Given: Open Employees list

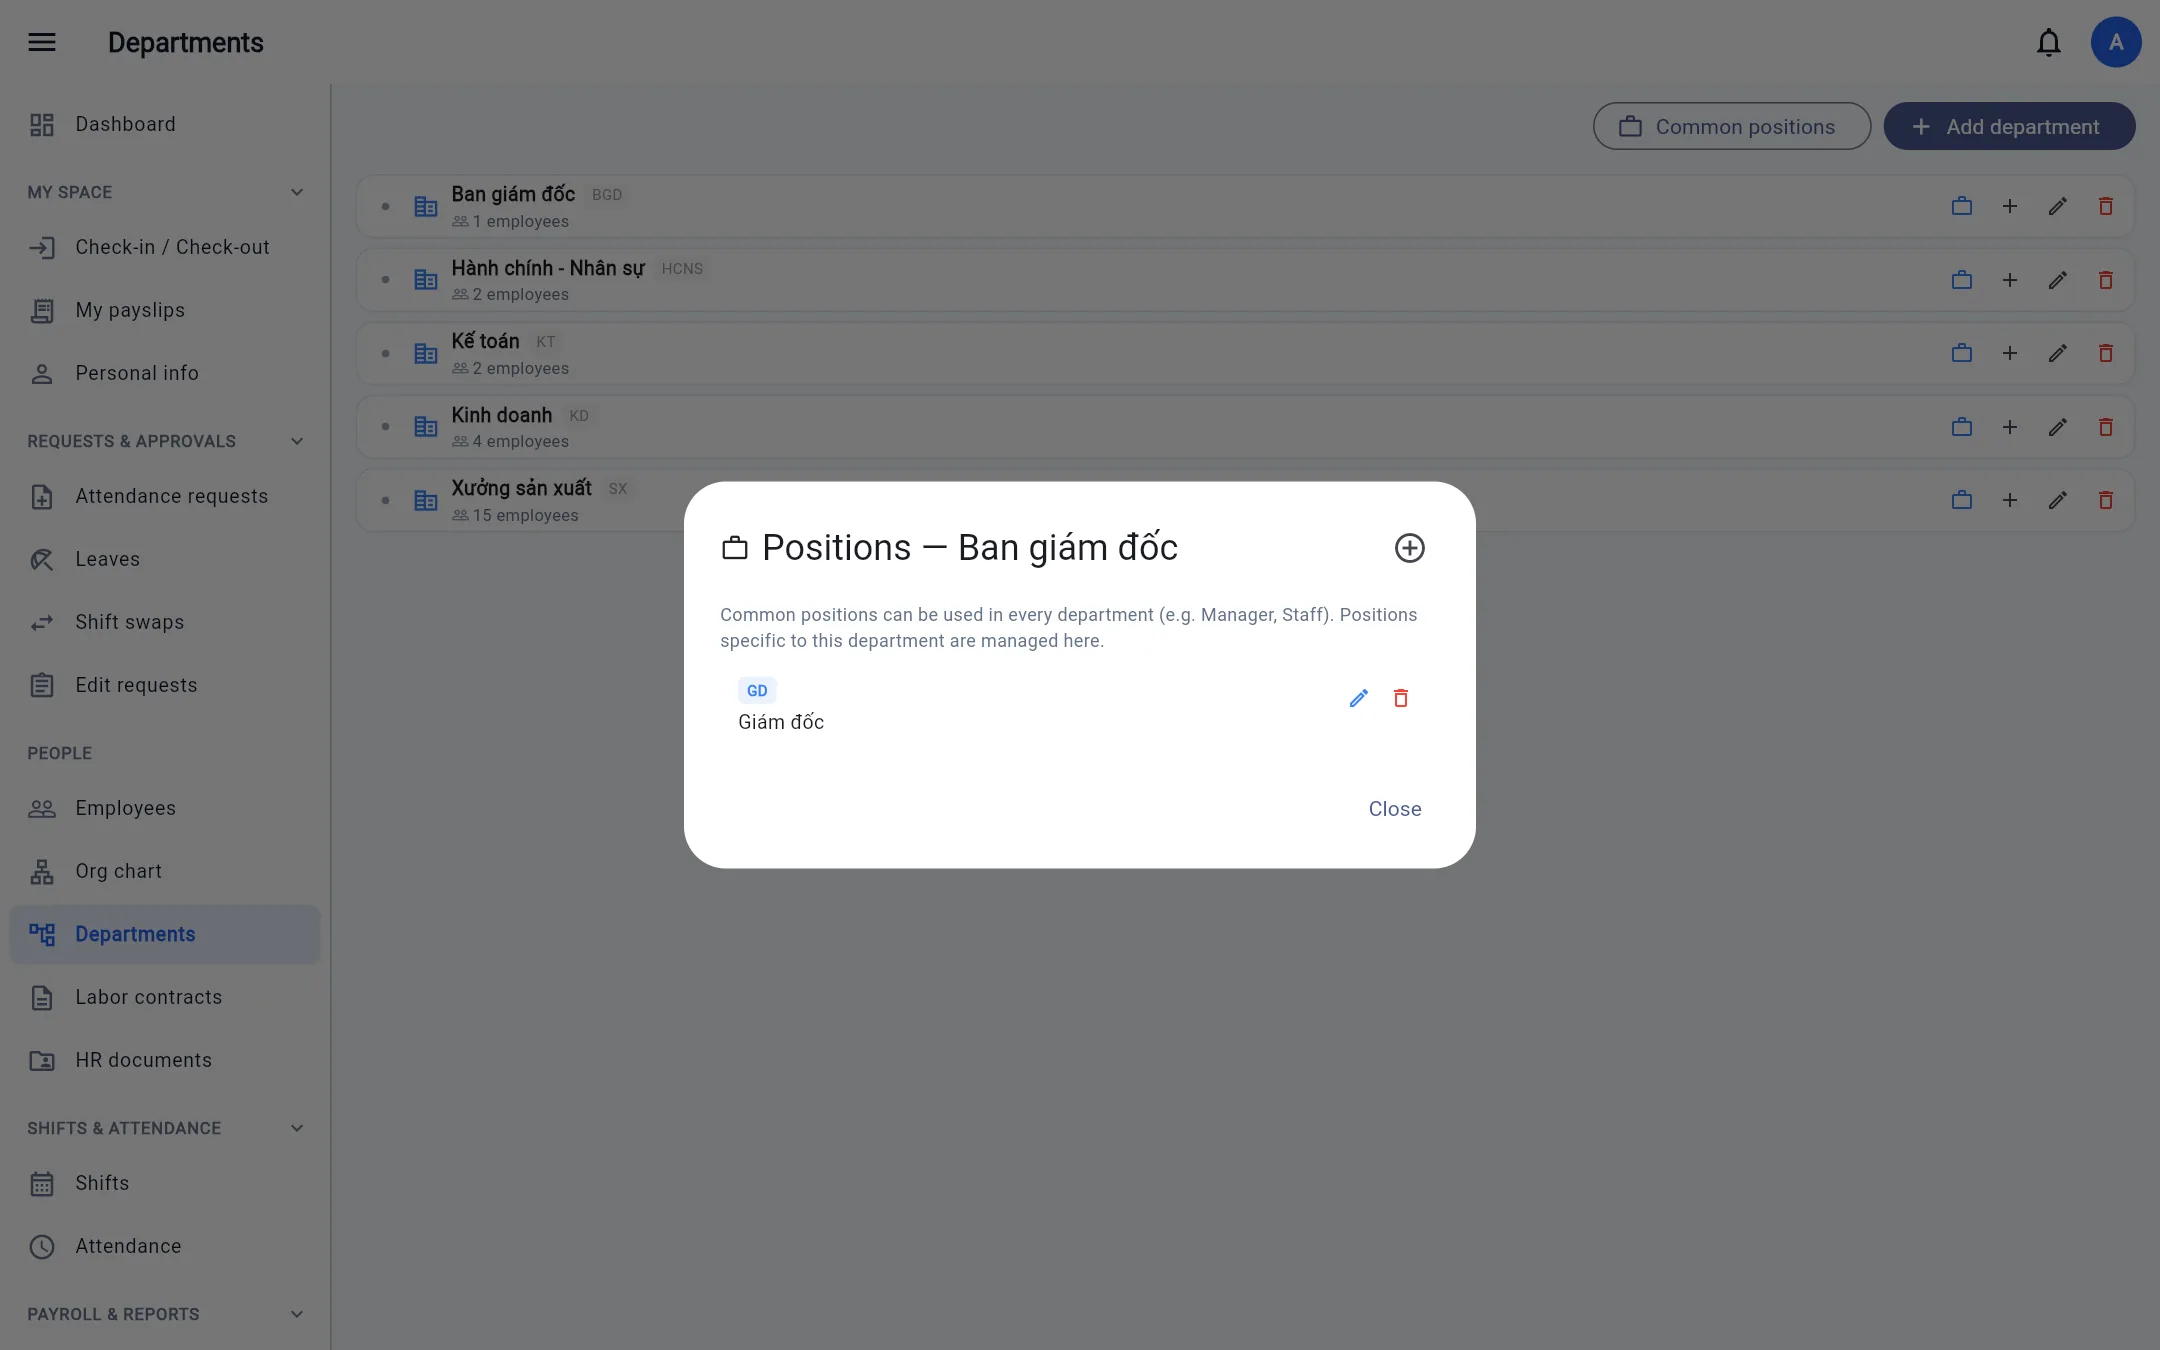Looking at the screenshot, I should [x=165, y=808].
